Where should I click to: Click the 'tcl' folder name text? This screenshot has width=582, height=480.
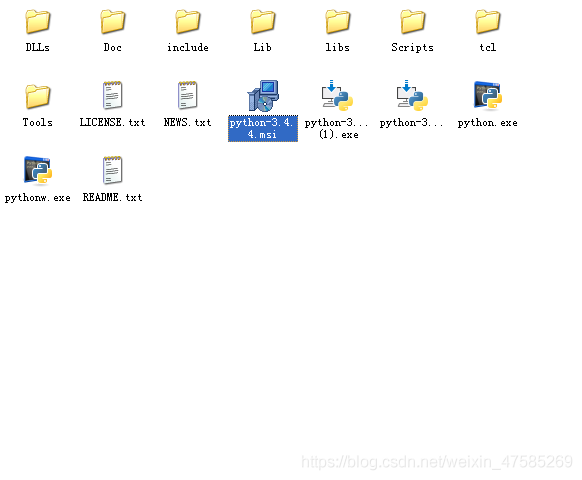(487, 48)
